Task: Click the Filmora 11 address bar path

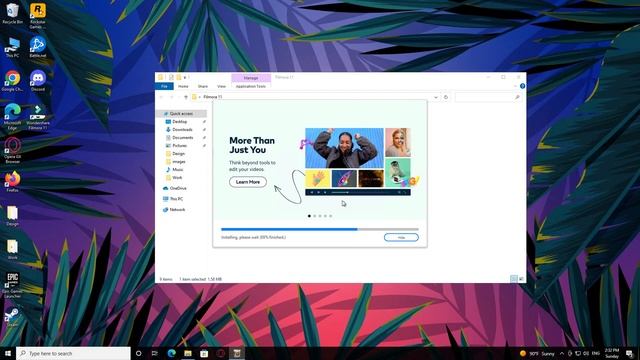Action: point(213,97)
